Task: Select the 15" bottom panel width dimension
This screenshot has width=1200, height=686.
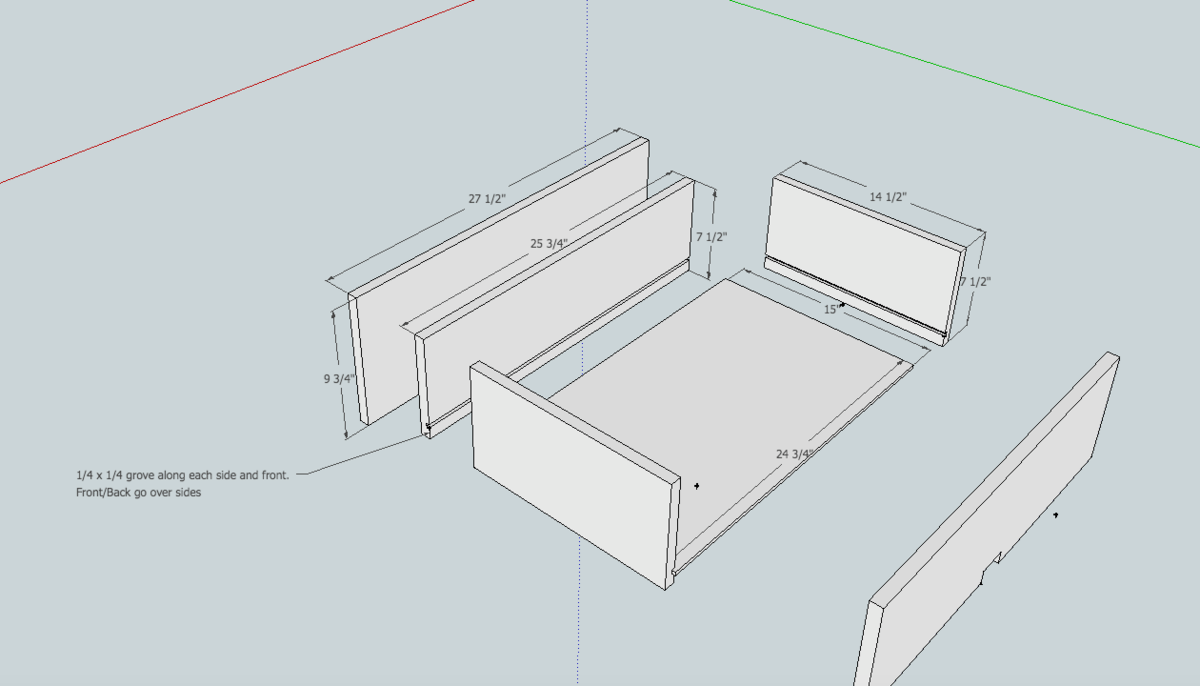Action: click(x=832, y=310)
